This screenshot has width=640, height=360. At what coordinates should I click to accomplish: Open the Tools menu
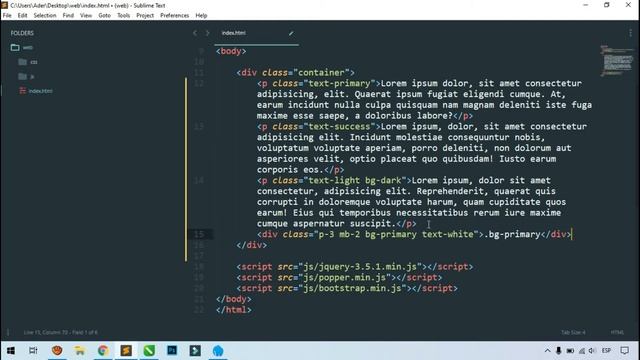point(123,16)
